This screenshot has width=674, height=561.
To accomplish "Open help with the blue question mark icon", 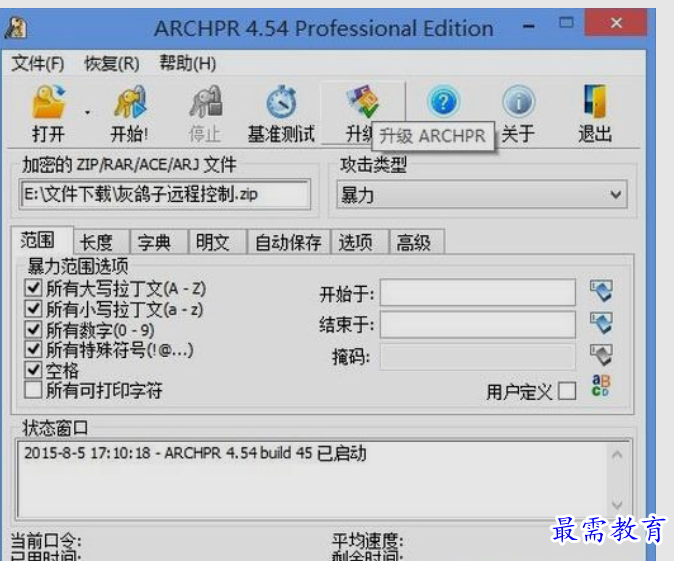I will [x=443, y=101].
